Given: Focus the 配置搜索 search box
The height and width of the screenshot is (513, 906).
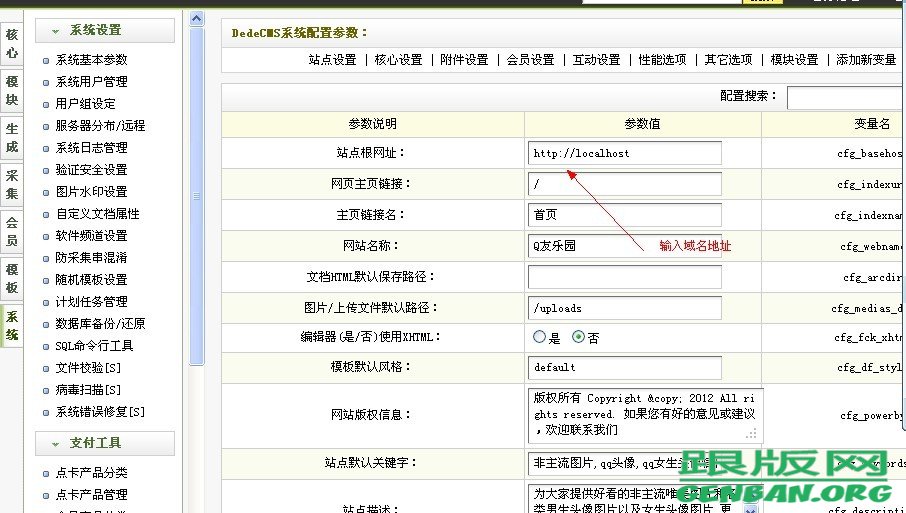Looking at the screenshot, I should 846,98.
